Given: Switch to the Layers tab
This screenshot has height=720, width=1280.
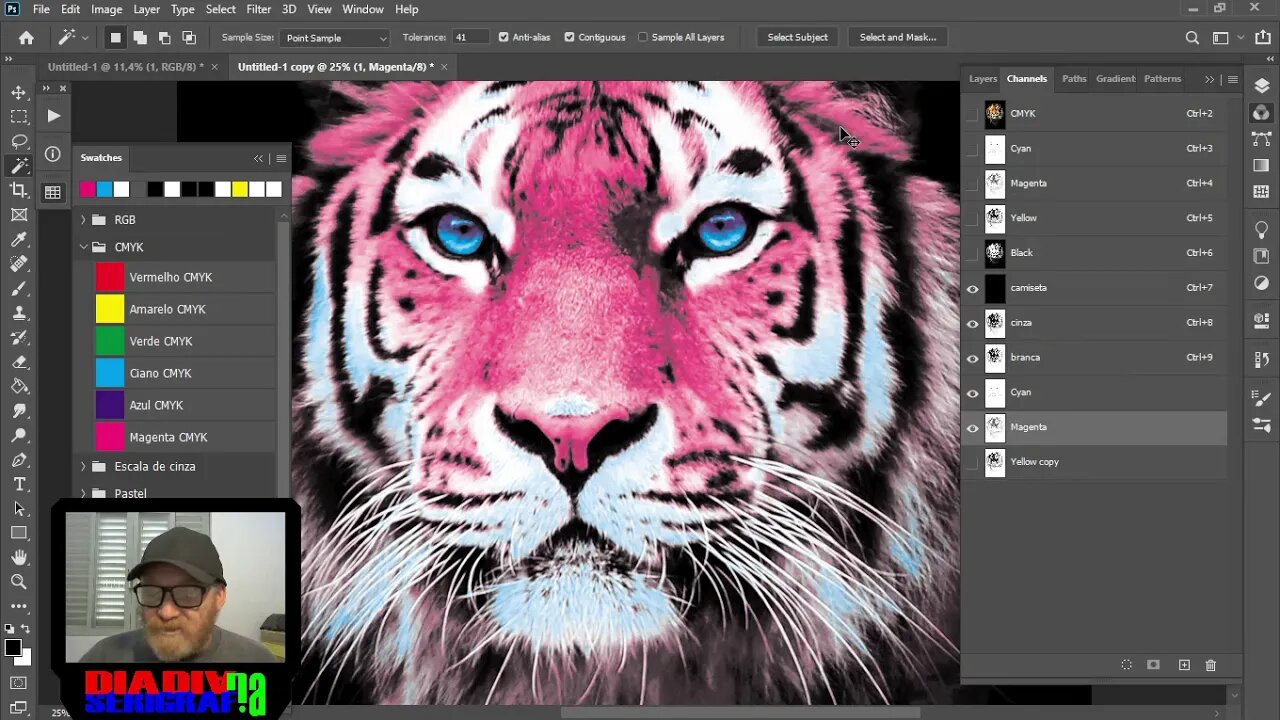Looking at the screenshot, I should [983, 79].
